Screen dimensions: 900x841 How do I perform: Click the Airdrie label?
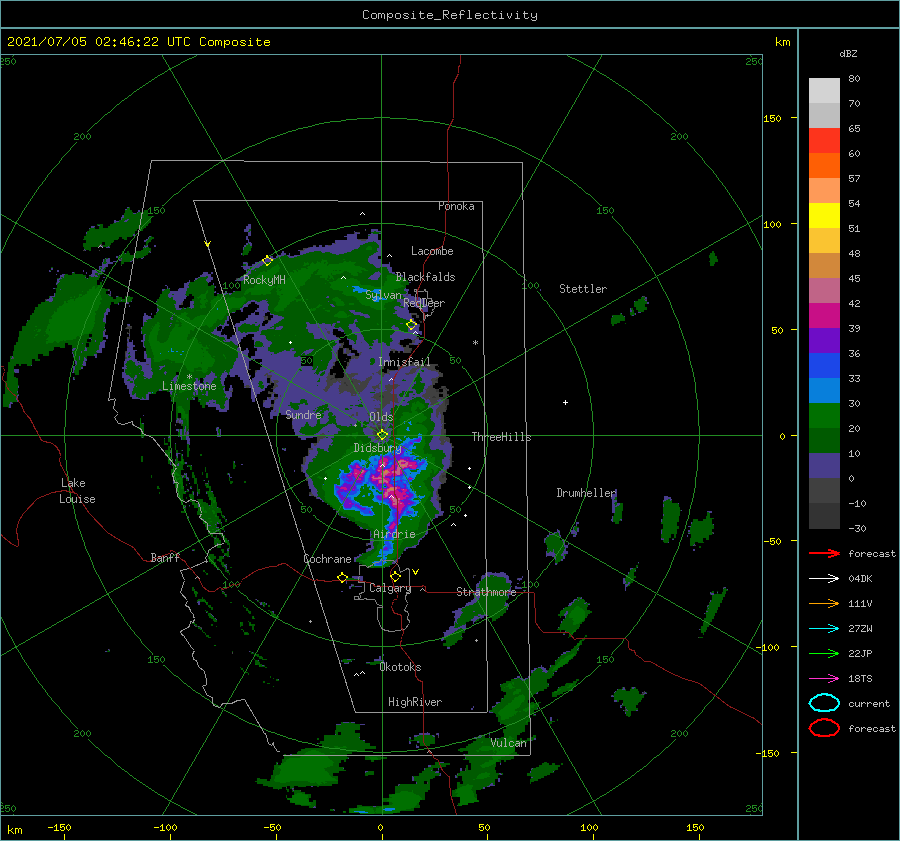tap(394, 534)
